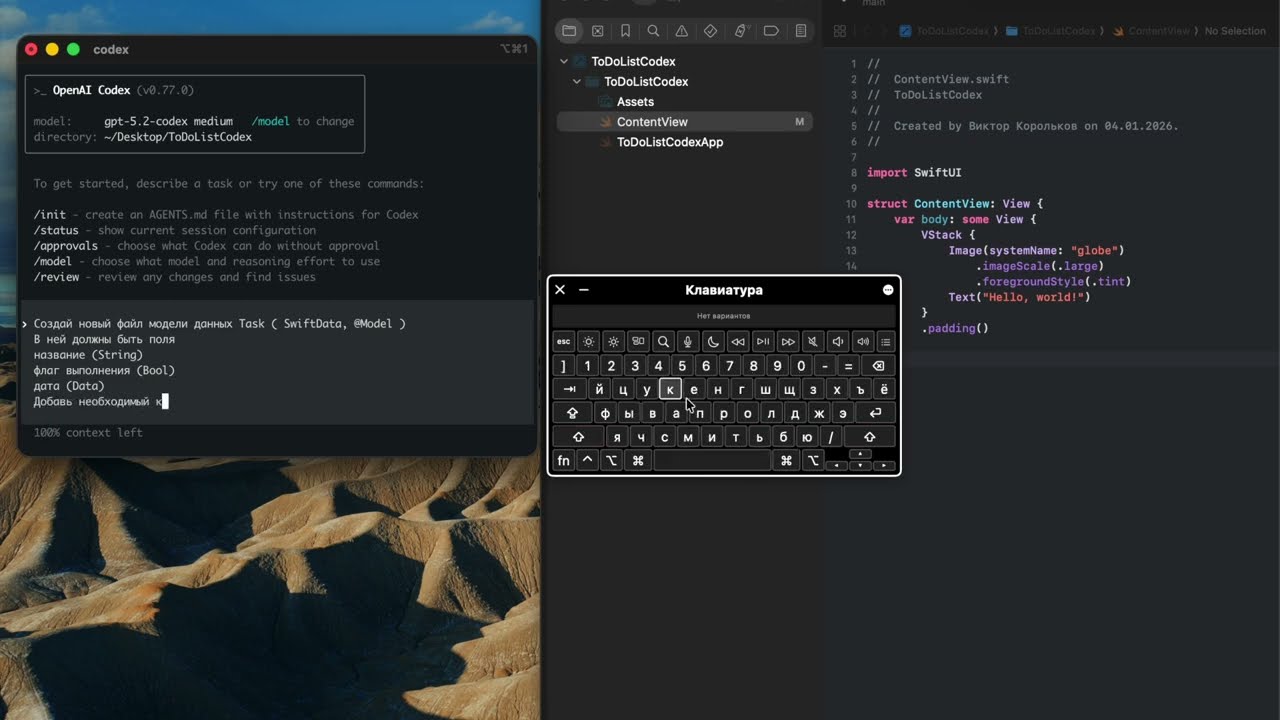Show the Breakpoint navigator icon

click(x=771, y=31)
